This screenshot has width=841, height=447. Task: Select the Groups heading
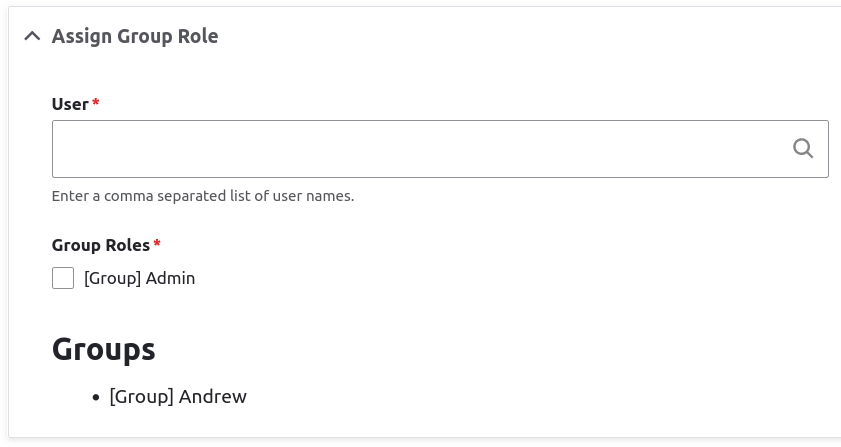point(103,349)
